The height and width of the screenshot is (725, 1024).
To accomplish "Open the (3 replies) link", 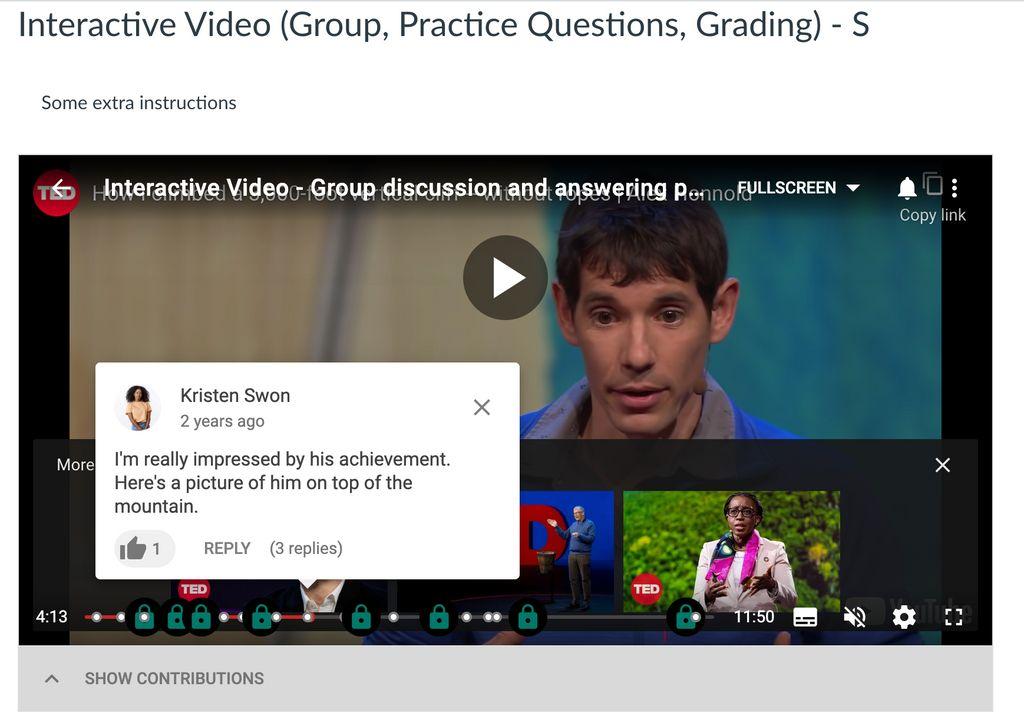I will click(x=306, y=548).
